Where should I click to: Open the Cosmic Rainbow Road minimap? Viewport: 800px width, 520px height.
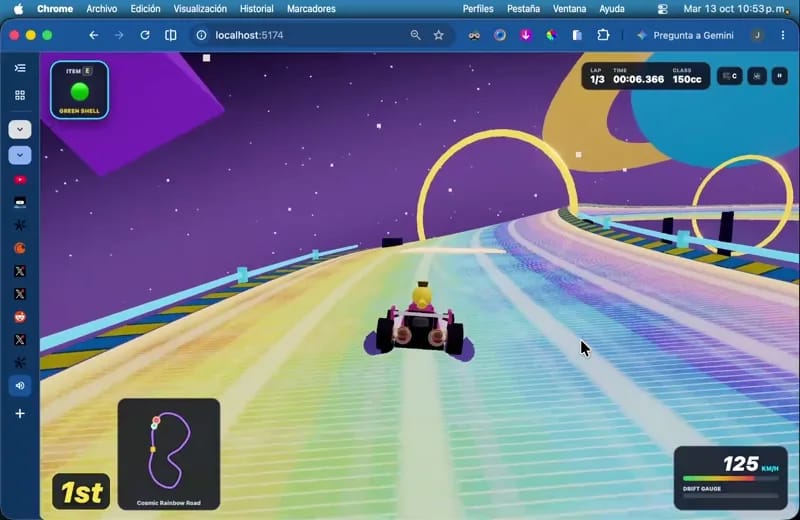[x=169, y=454]
